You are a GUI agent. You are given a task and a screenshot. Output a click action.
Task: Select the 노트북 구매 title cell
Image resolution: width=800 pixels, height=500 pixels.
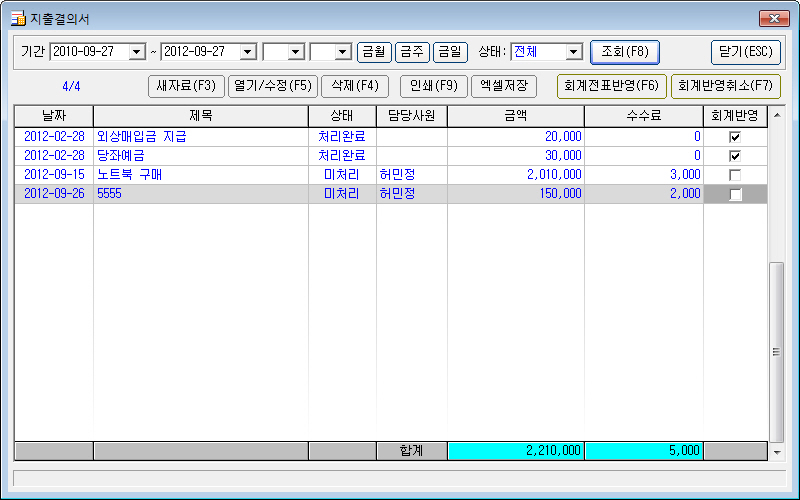tap(201, 175)
